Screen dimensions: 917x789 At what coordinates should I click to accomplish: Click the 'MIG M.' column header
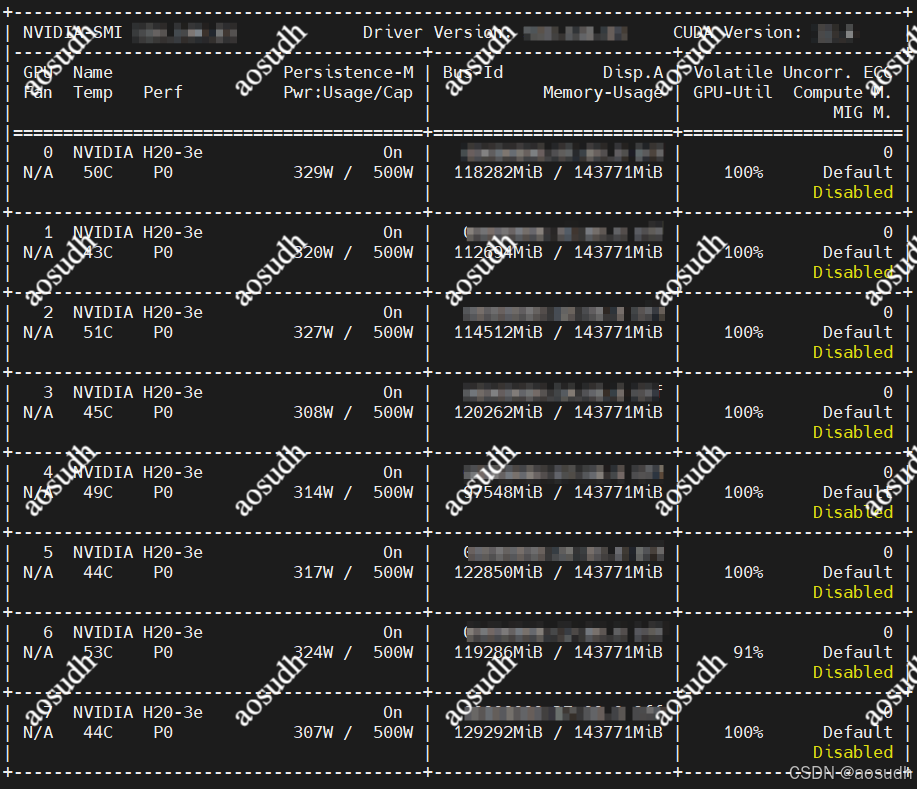pos(862,112)
